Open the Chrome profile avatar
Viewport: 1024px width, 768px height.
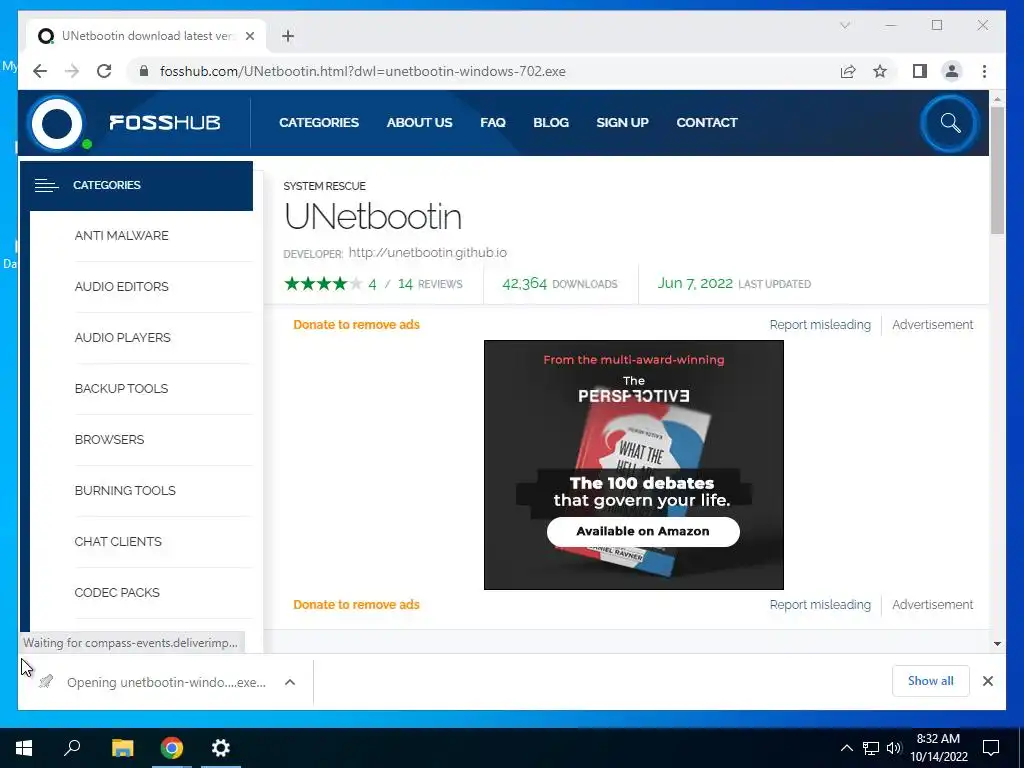952,71
